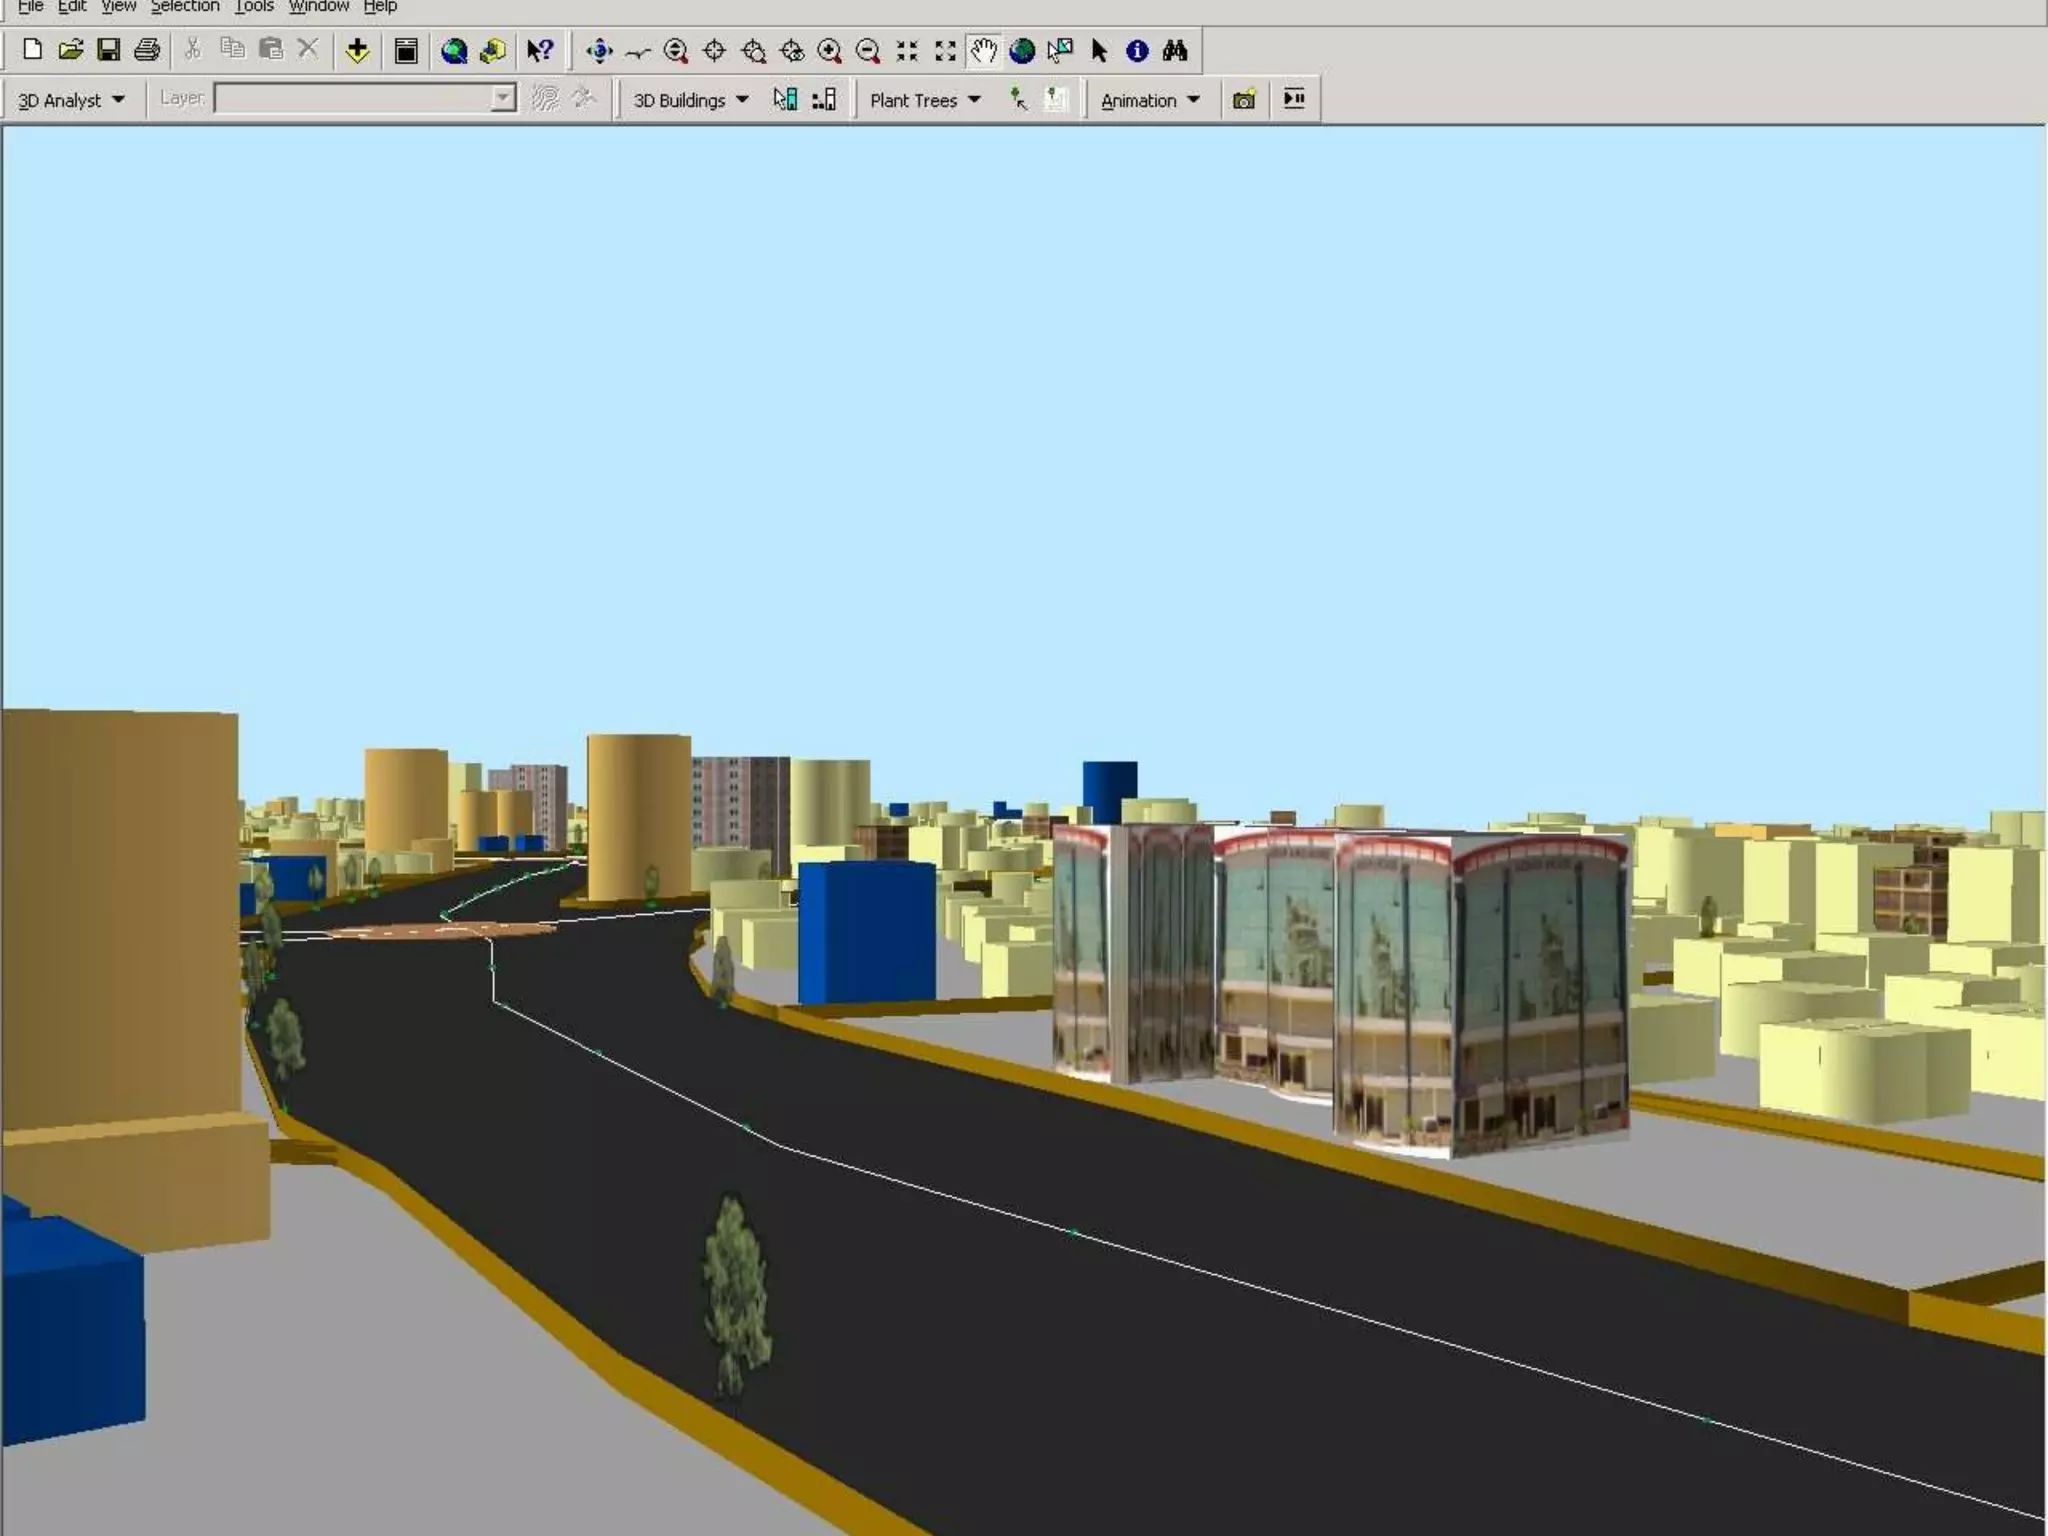Viewport: 2048px width, 1536px height.
Task: Expand the Plant Trees dropdown
Action: 924,100
